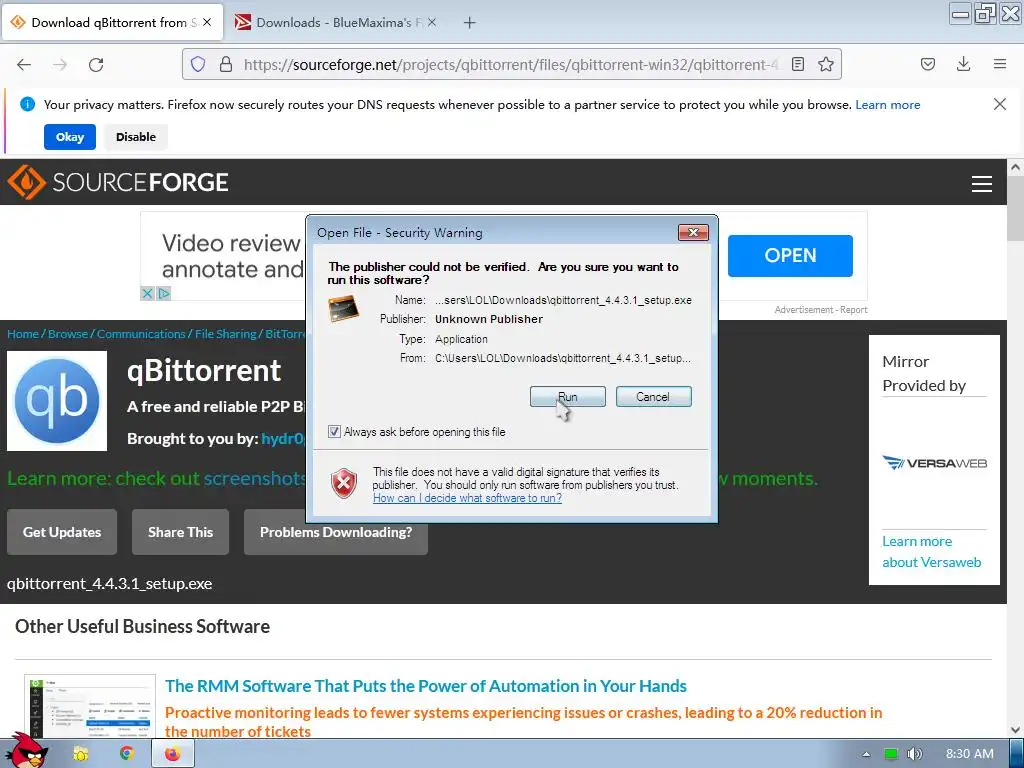Viewport: 1024px width, 768px height.
Task: Click the scrollbar up arrow
Action: 1016,167
